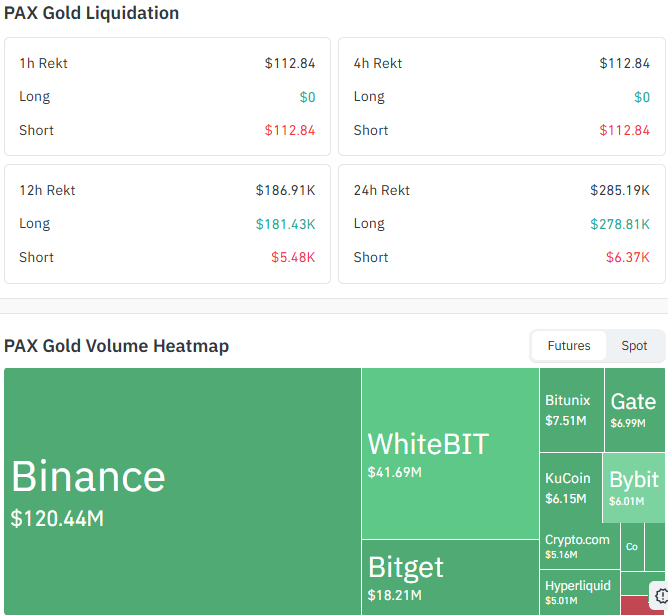Click the 4h Rekt total $112.84
The height and width of the screenshot is (615, 668).
pyautogui.click(x=625, y=63)
